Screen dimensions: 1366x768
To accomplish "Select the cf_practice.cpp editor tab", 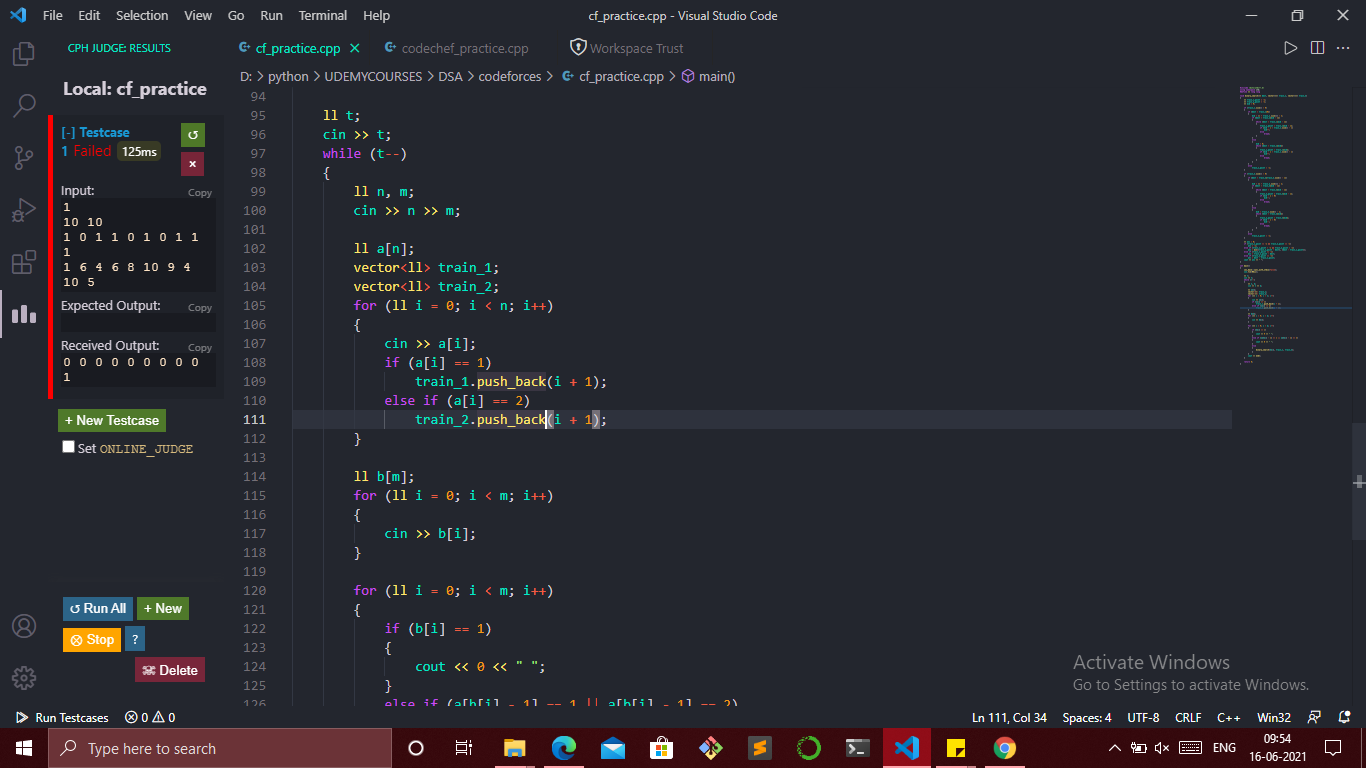I will coord(300,48).
